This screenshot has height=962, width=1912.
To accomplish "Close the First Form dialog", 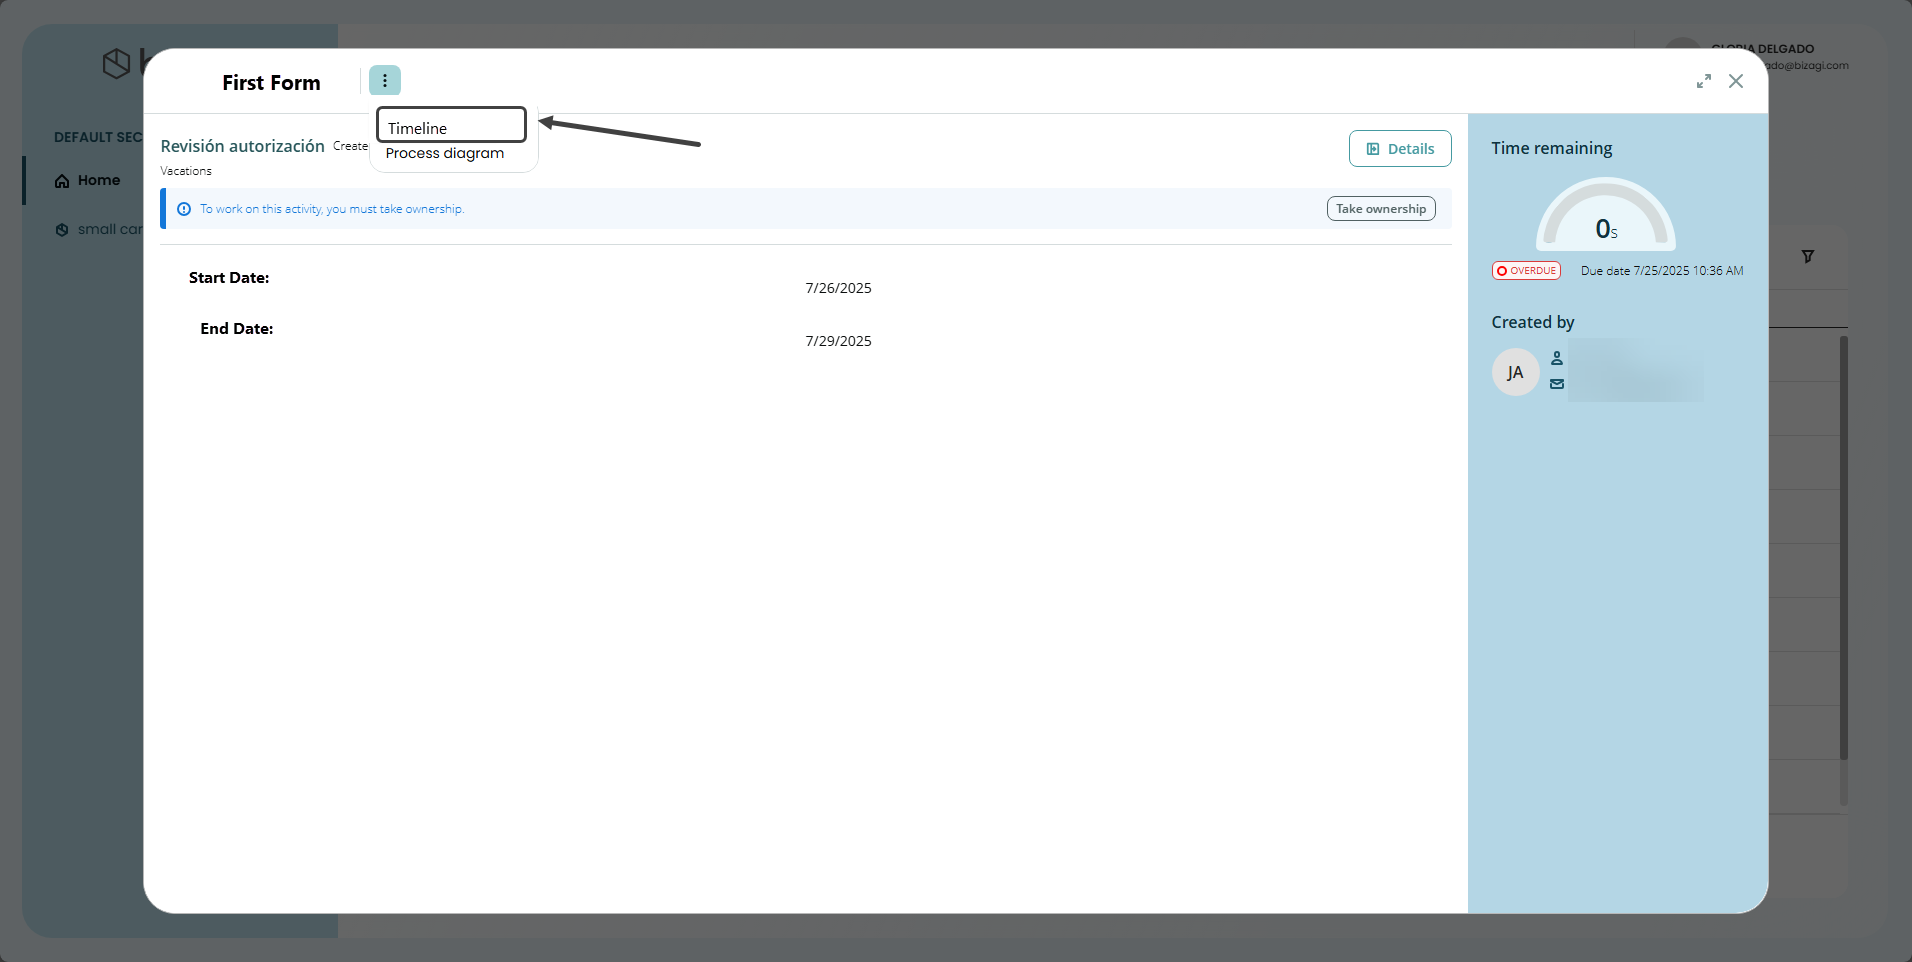I will 1736,82.
